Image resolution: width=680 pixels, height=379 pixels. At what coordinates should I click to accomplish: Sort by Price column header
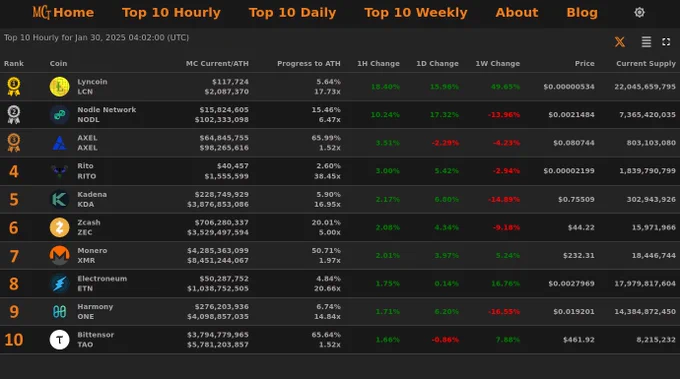tap(585, 63)
